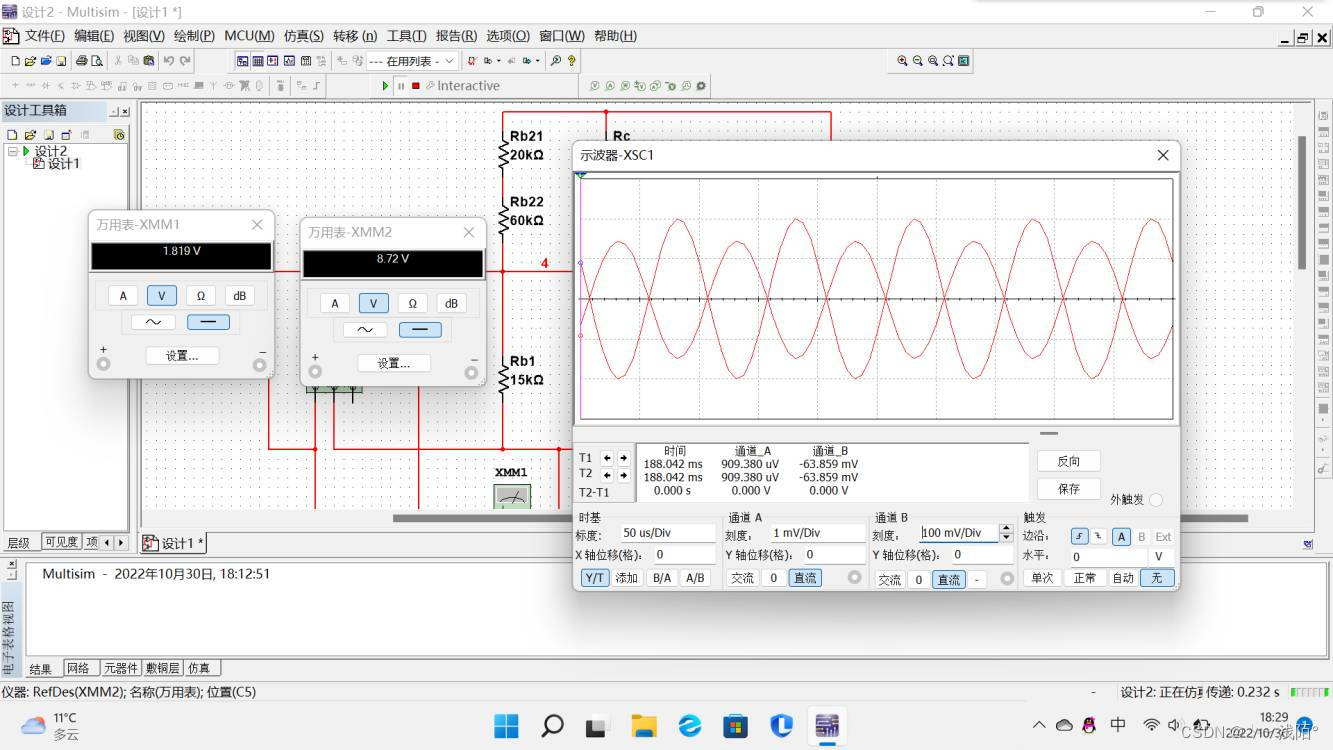Click the Print icon in the toolbar

[x=82, y=61]
